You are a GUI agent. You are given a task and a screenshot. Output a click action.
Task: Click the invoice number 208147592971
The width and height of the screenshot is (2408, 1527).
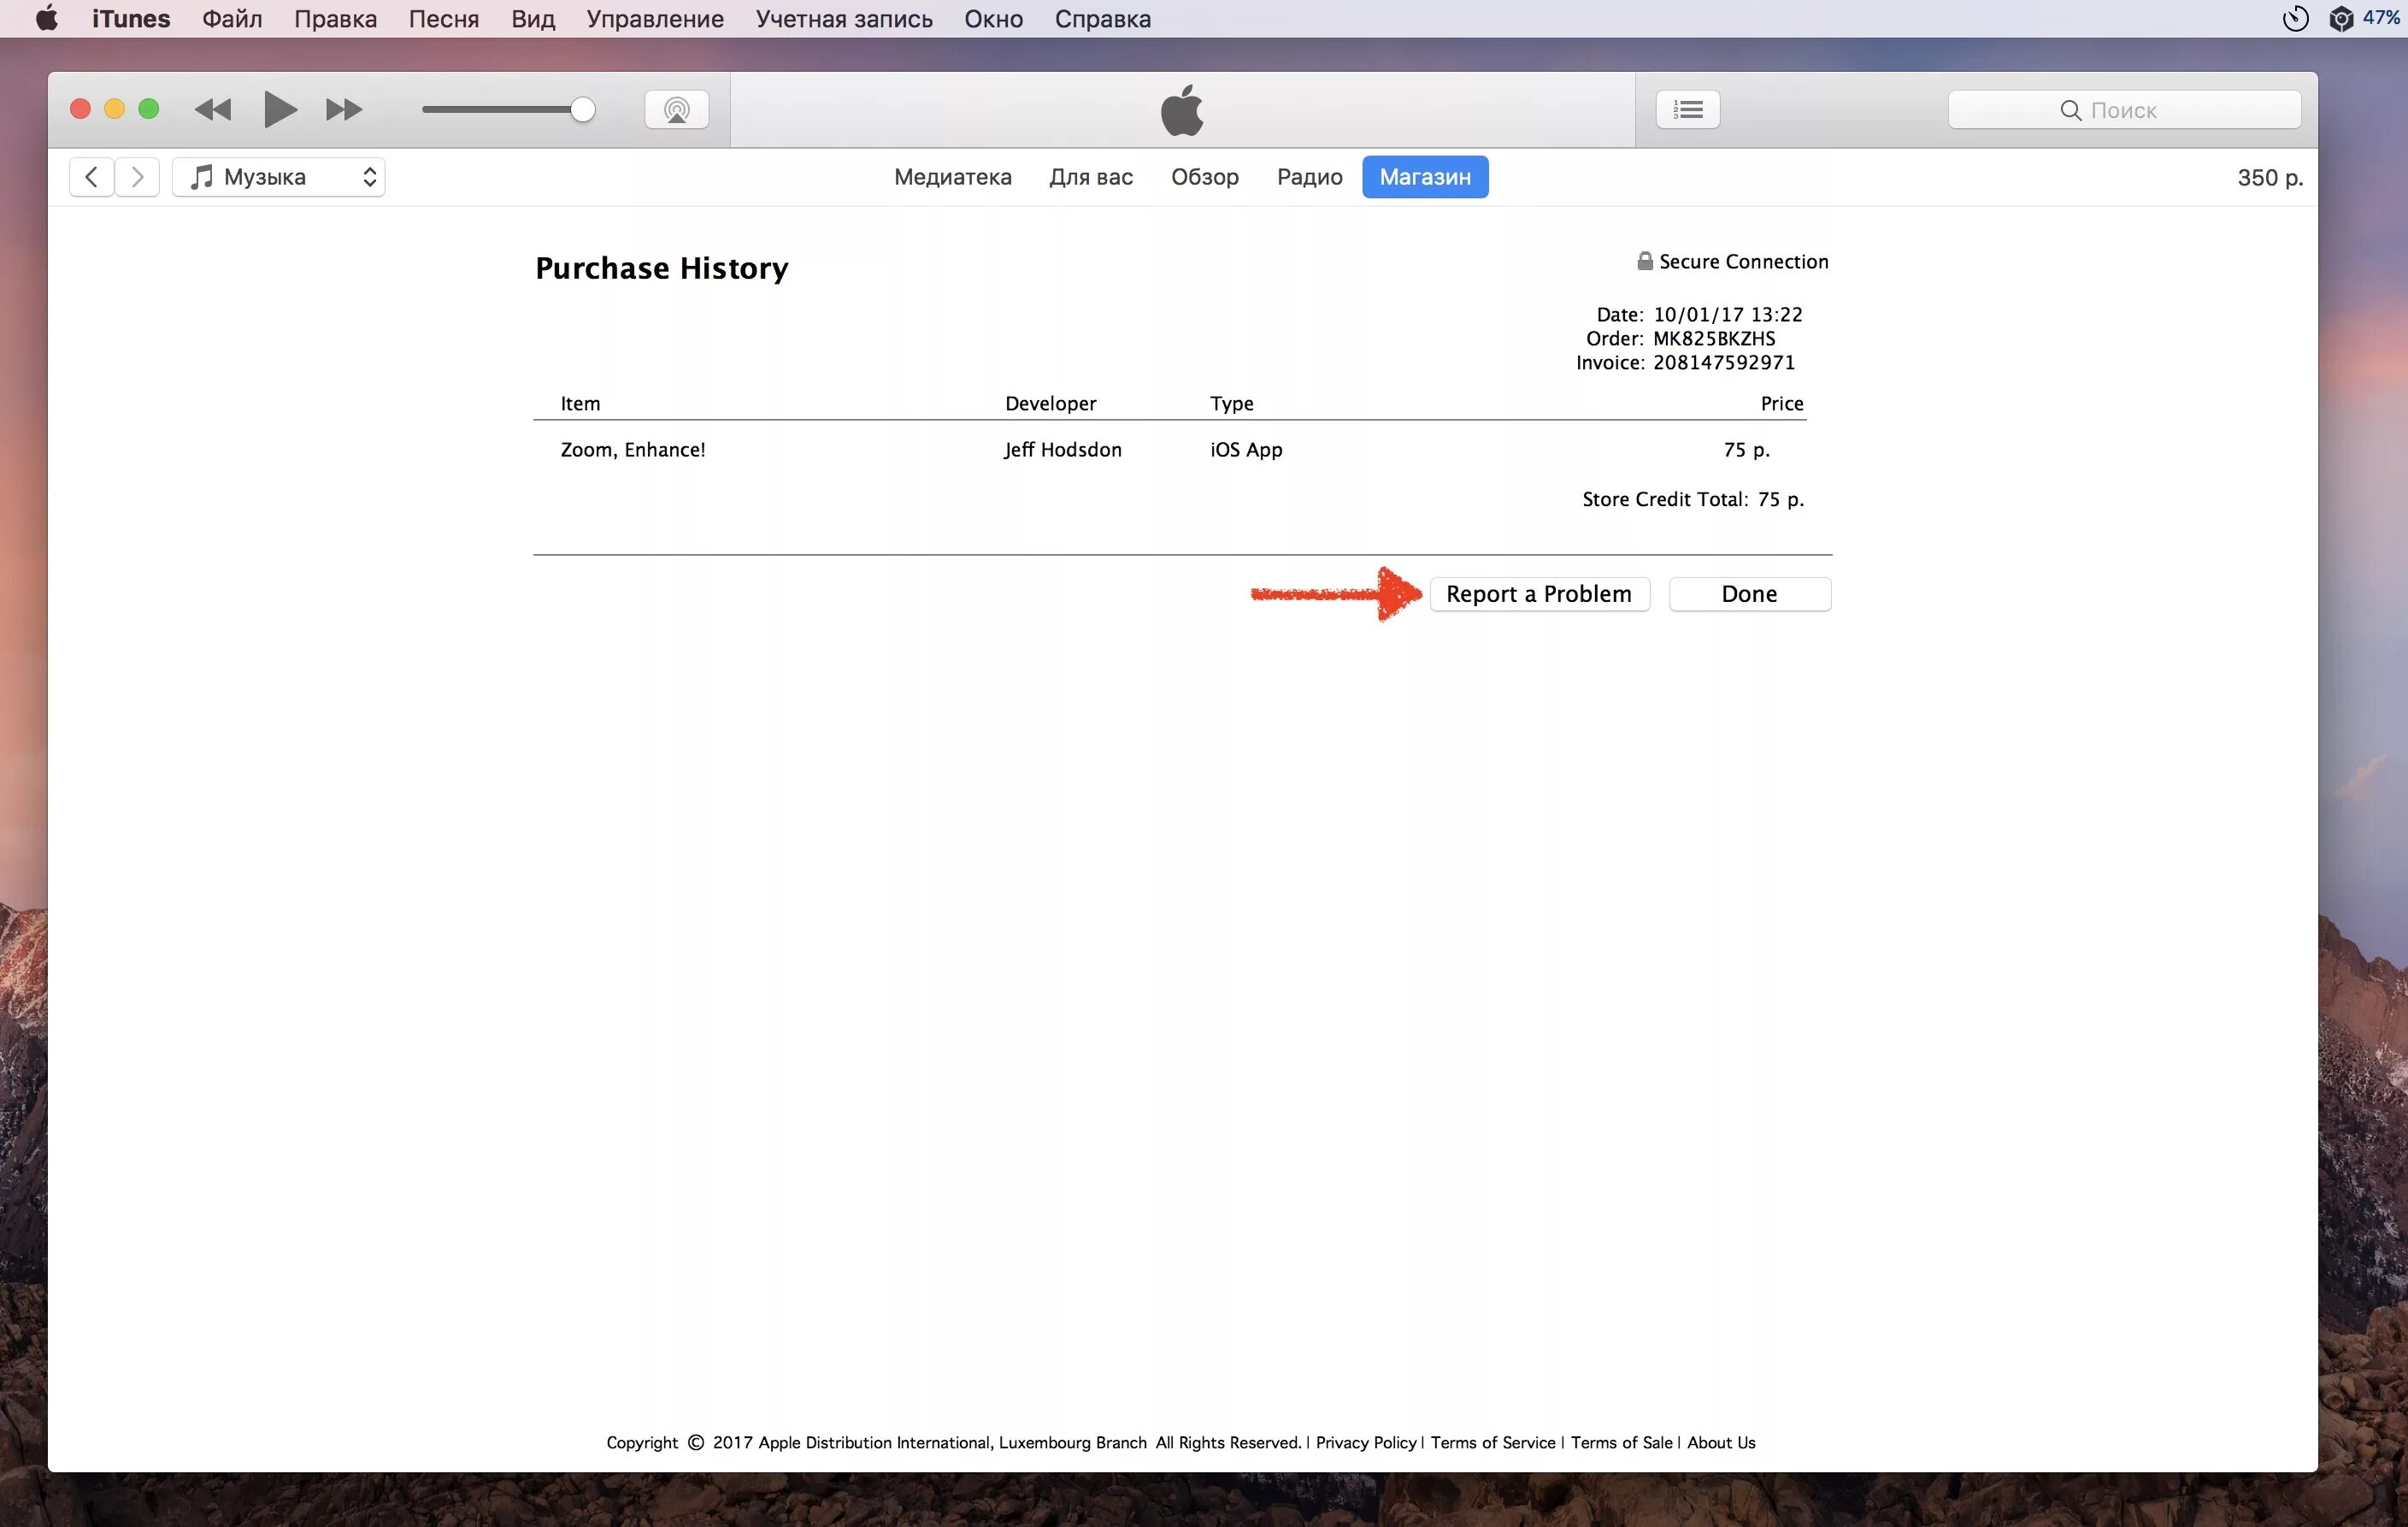point(1723,362)
